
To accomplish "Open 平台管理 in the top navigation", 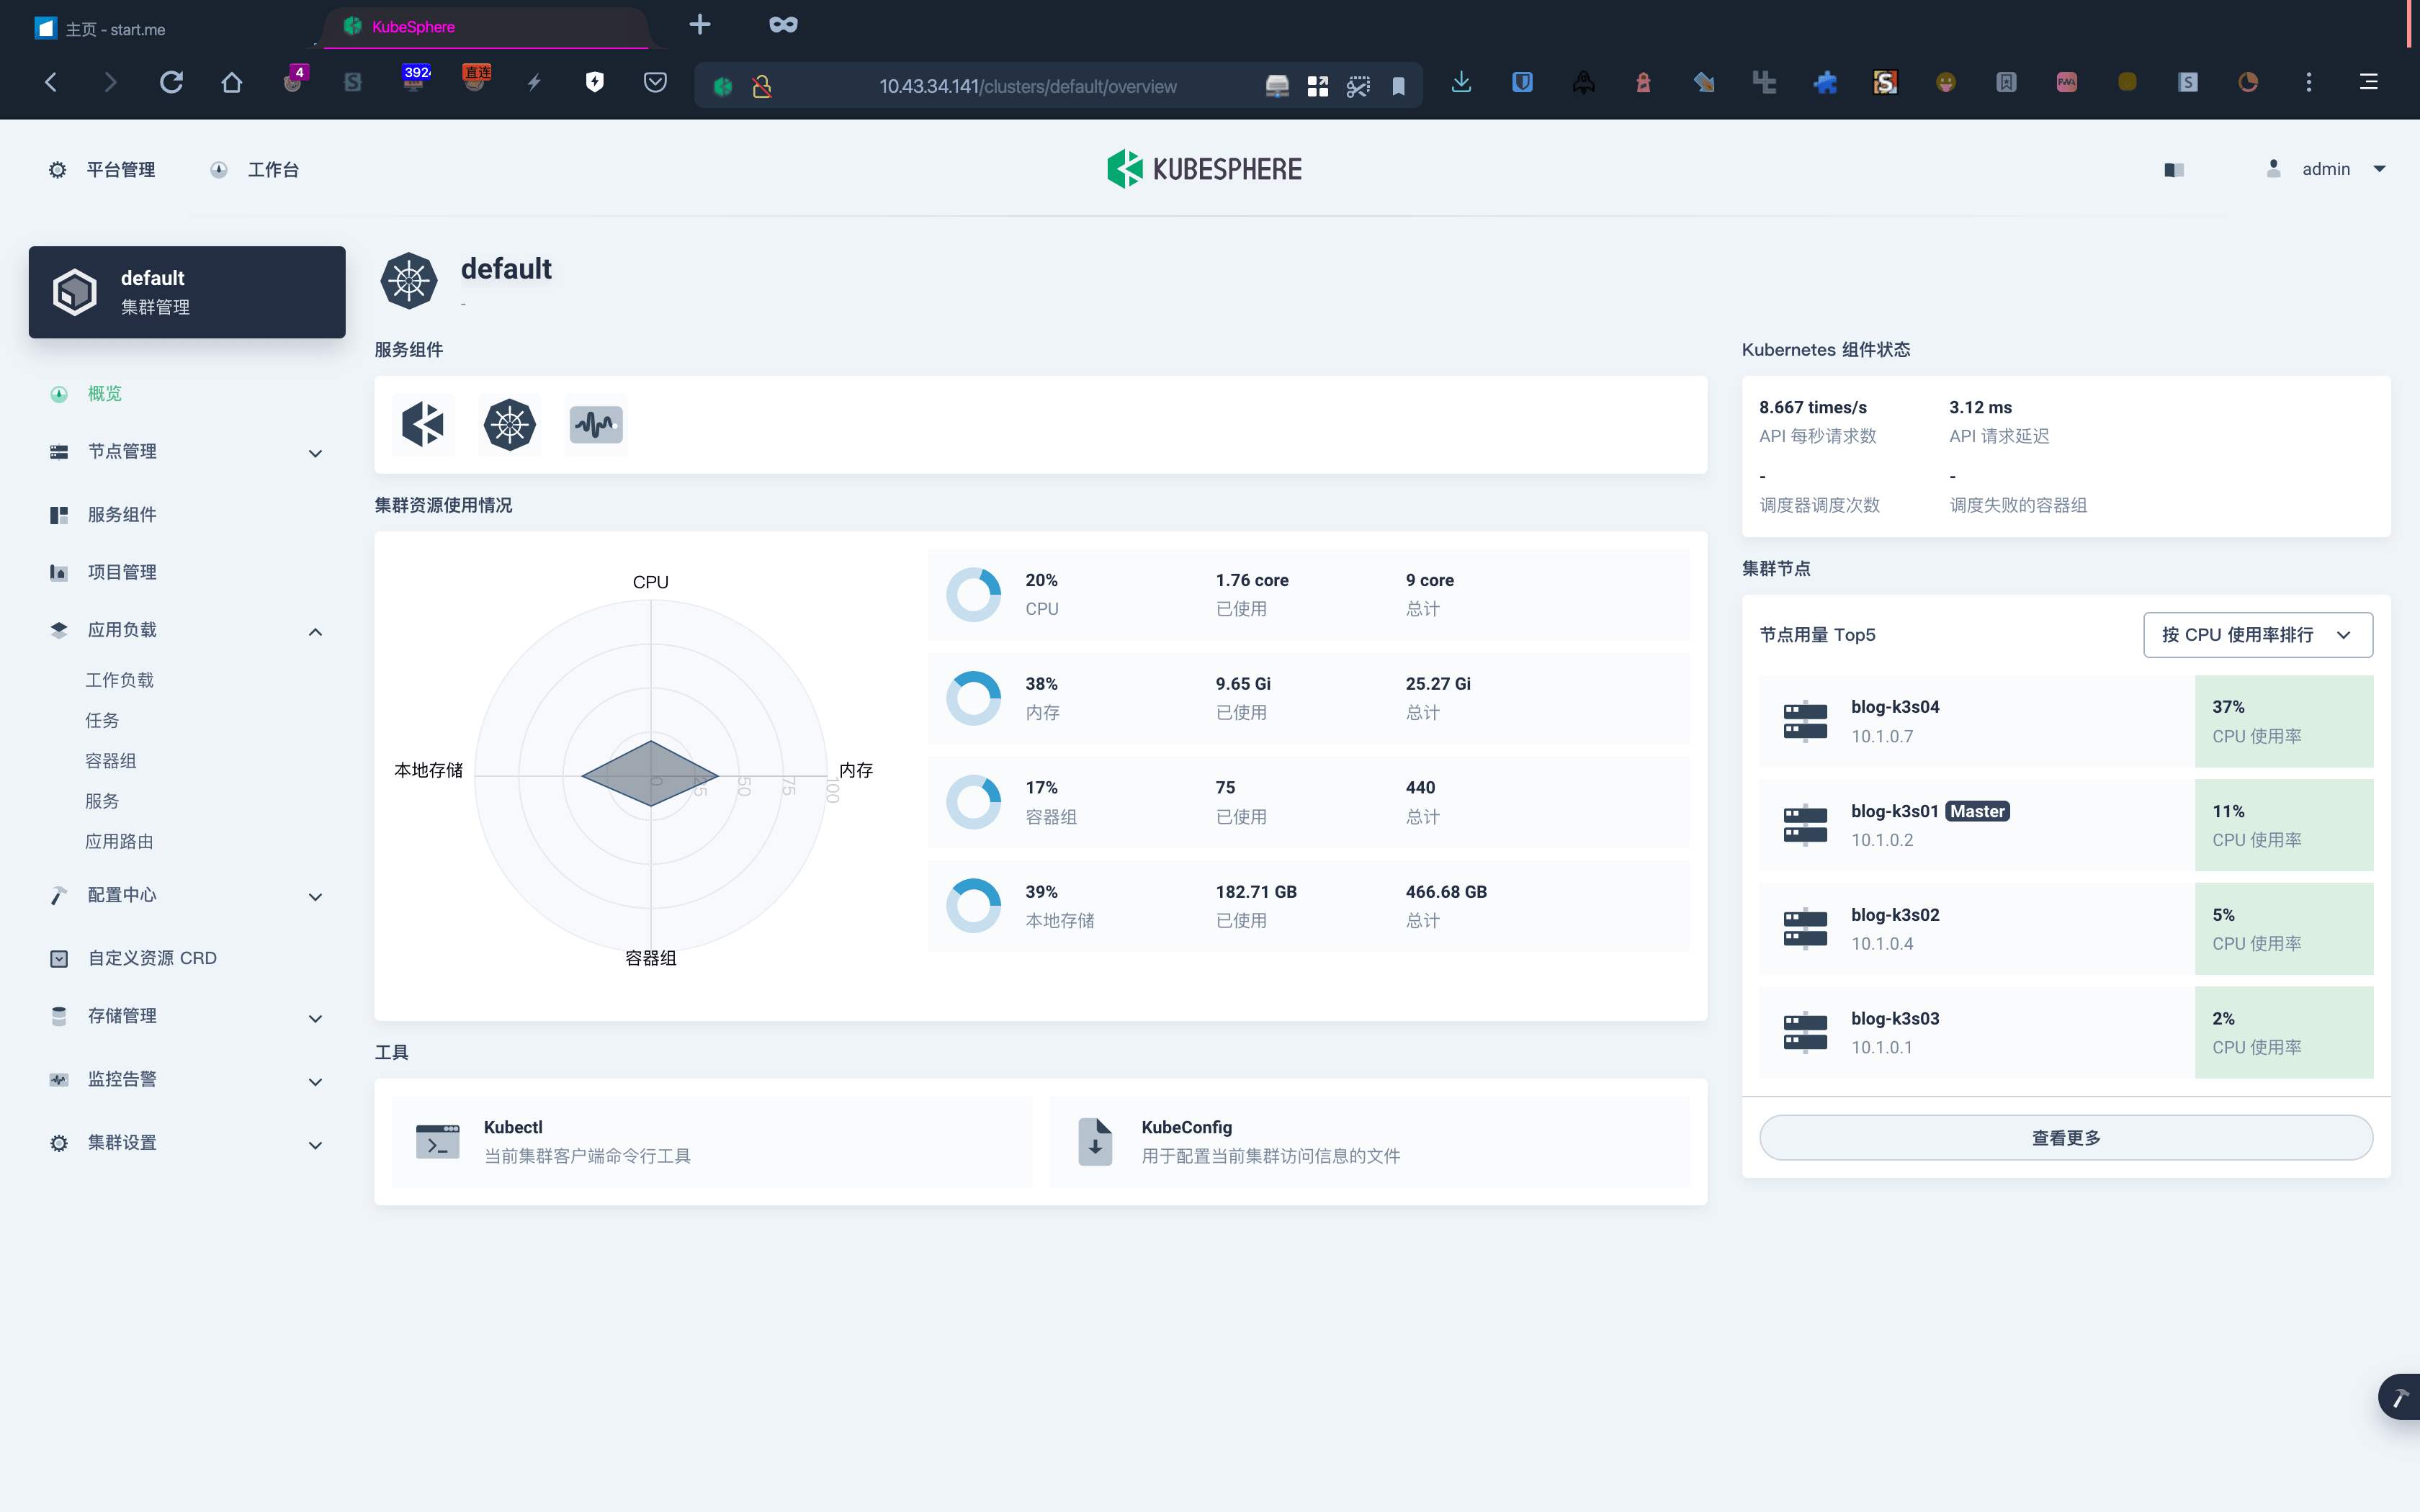I will coord(103,170).
